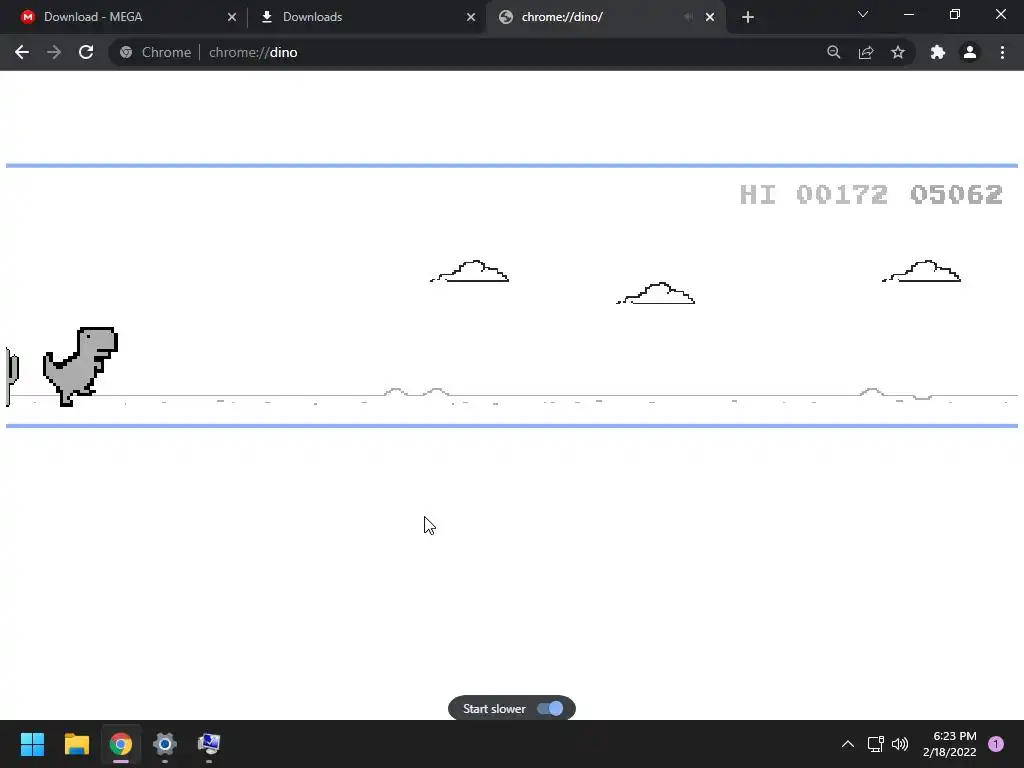Viewport: 1024px width, 768px height.
Task: Toggle the Start slower switch
Action: coord(550,709)
